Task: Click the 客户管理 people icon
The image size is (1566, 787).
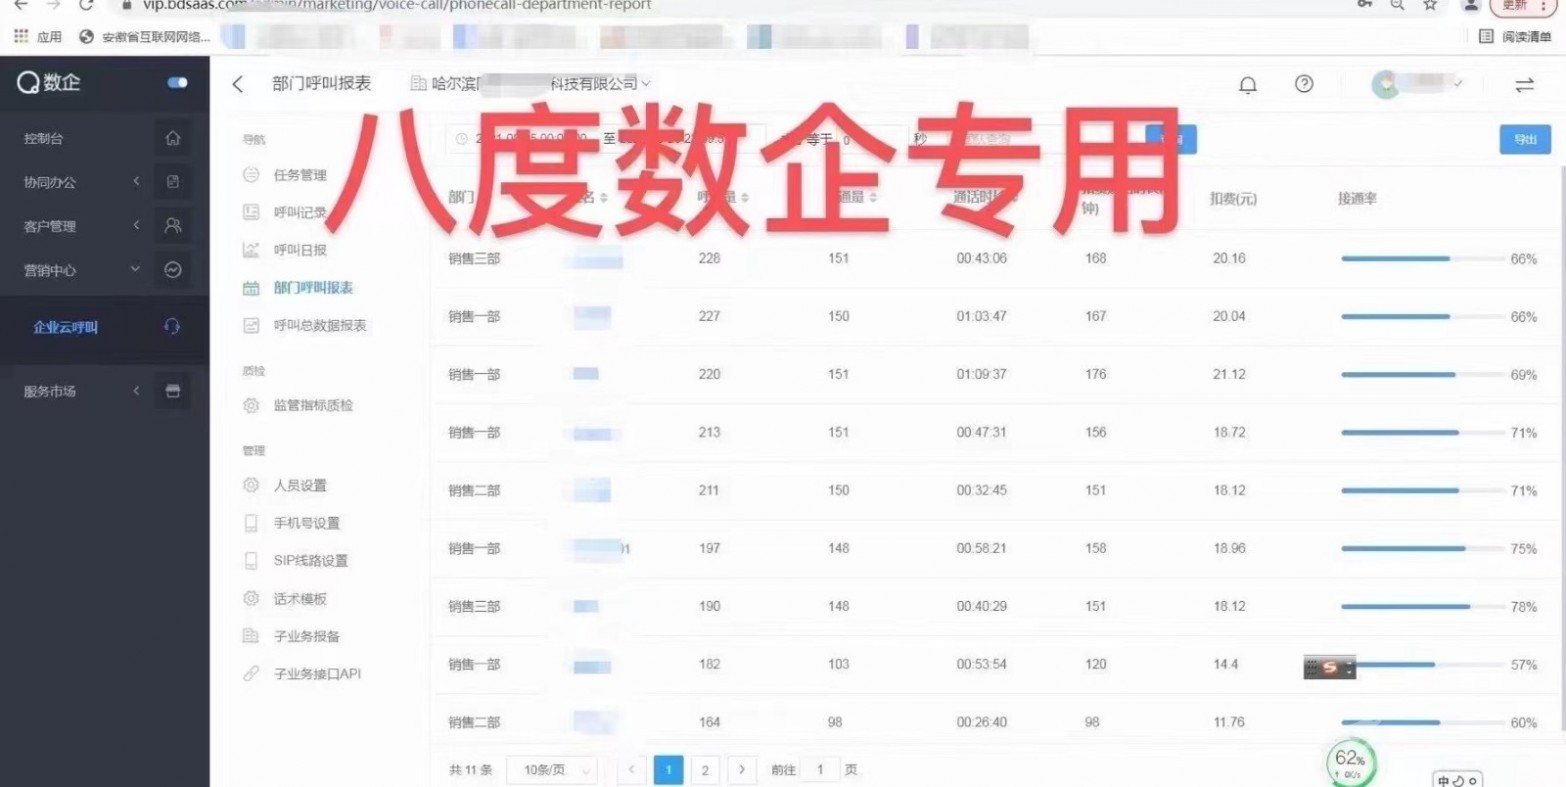Action: pyautogui.click(x=173, y=226)
